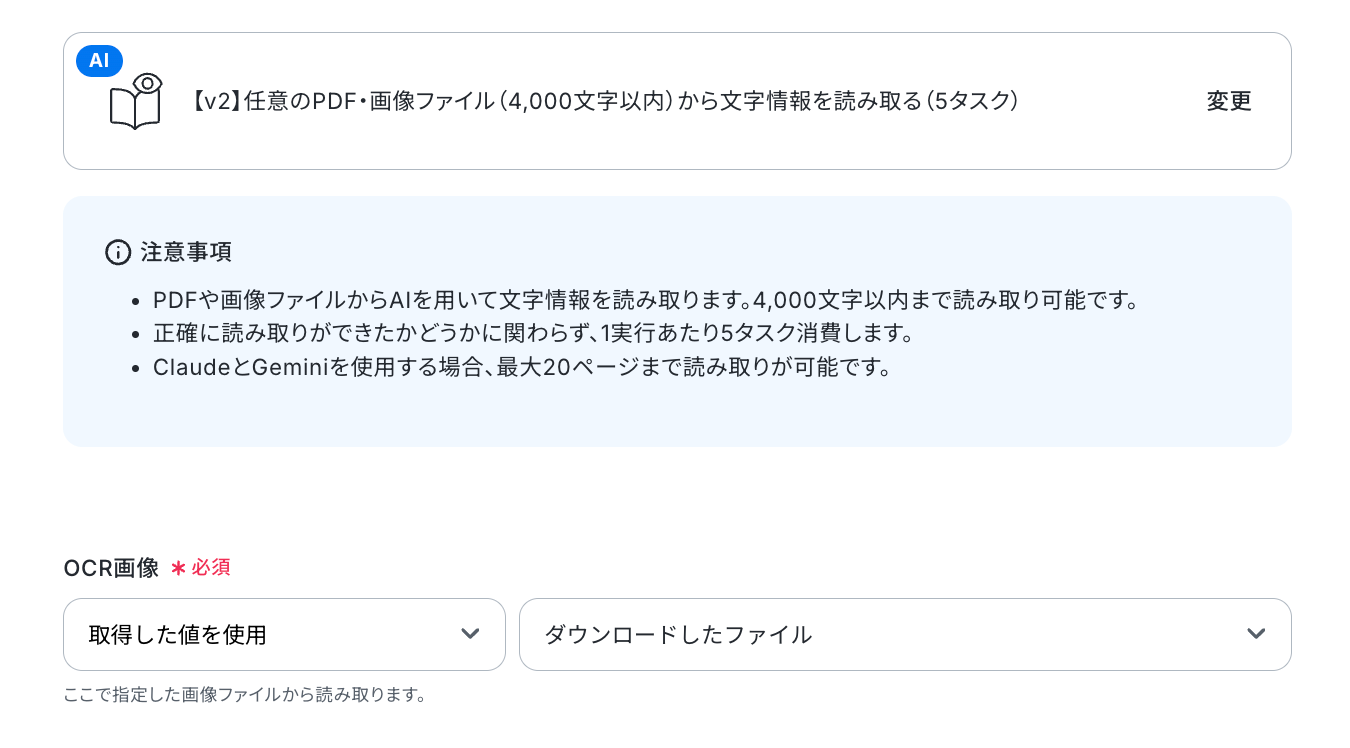Screen dimensions: 1350x748
Task: Click the book with eye OCR icon
Action: click(x=136, y=101)
